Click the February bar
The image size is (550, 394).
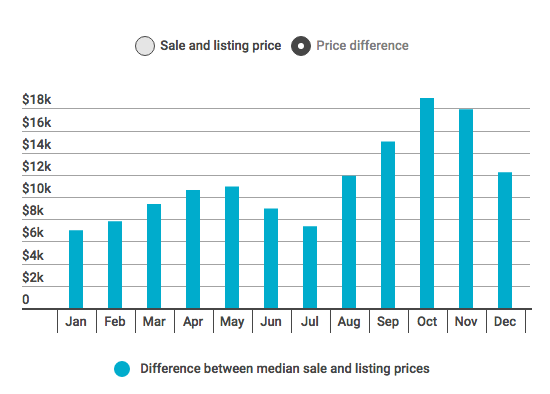tap(115, 265)
